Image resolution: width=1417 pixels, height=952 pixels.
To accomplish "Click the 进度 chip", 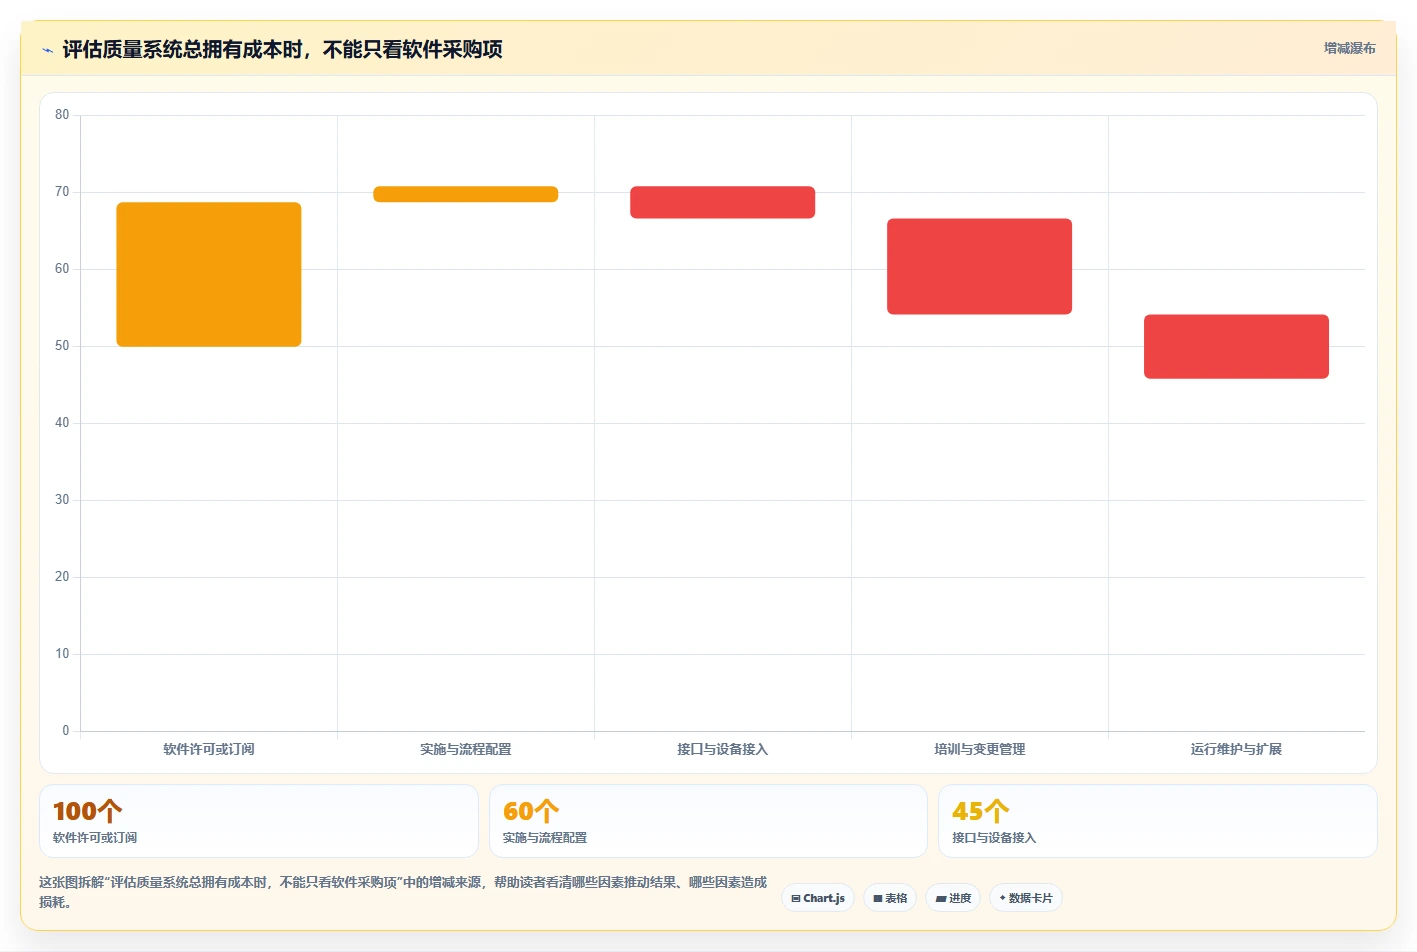I will coord(953,898).
